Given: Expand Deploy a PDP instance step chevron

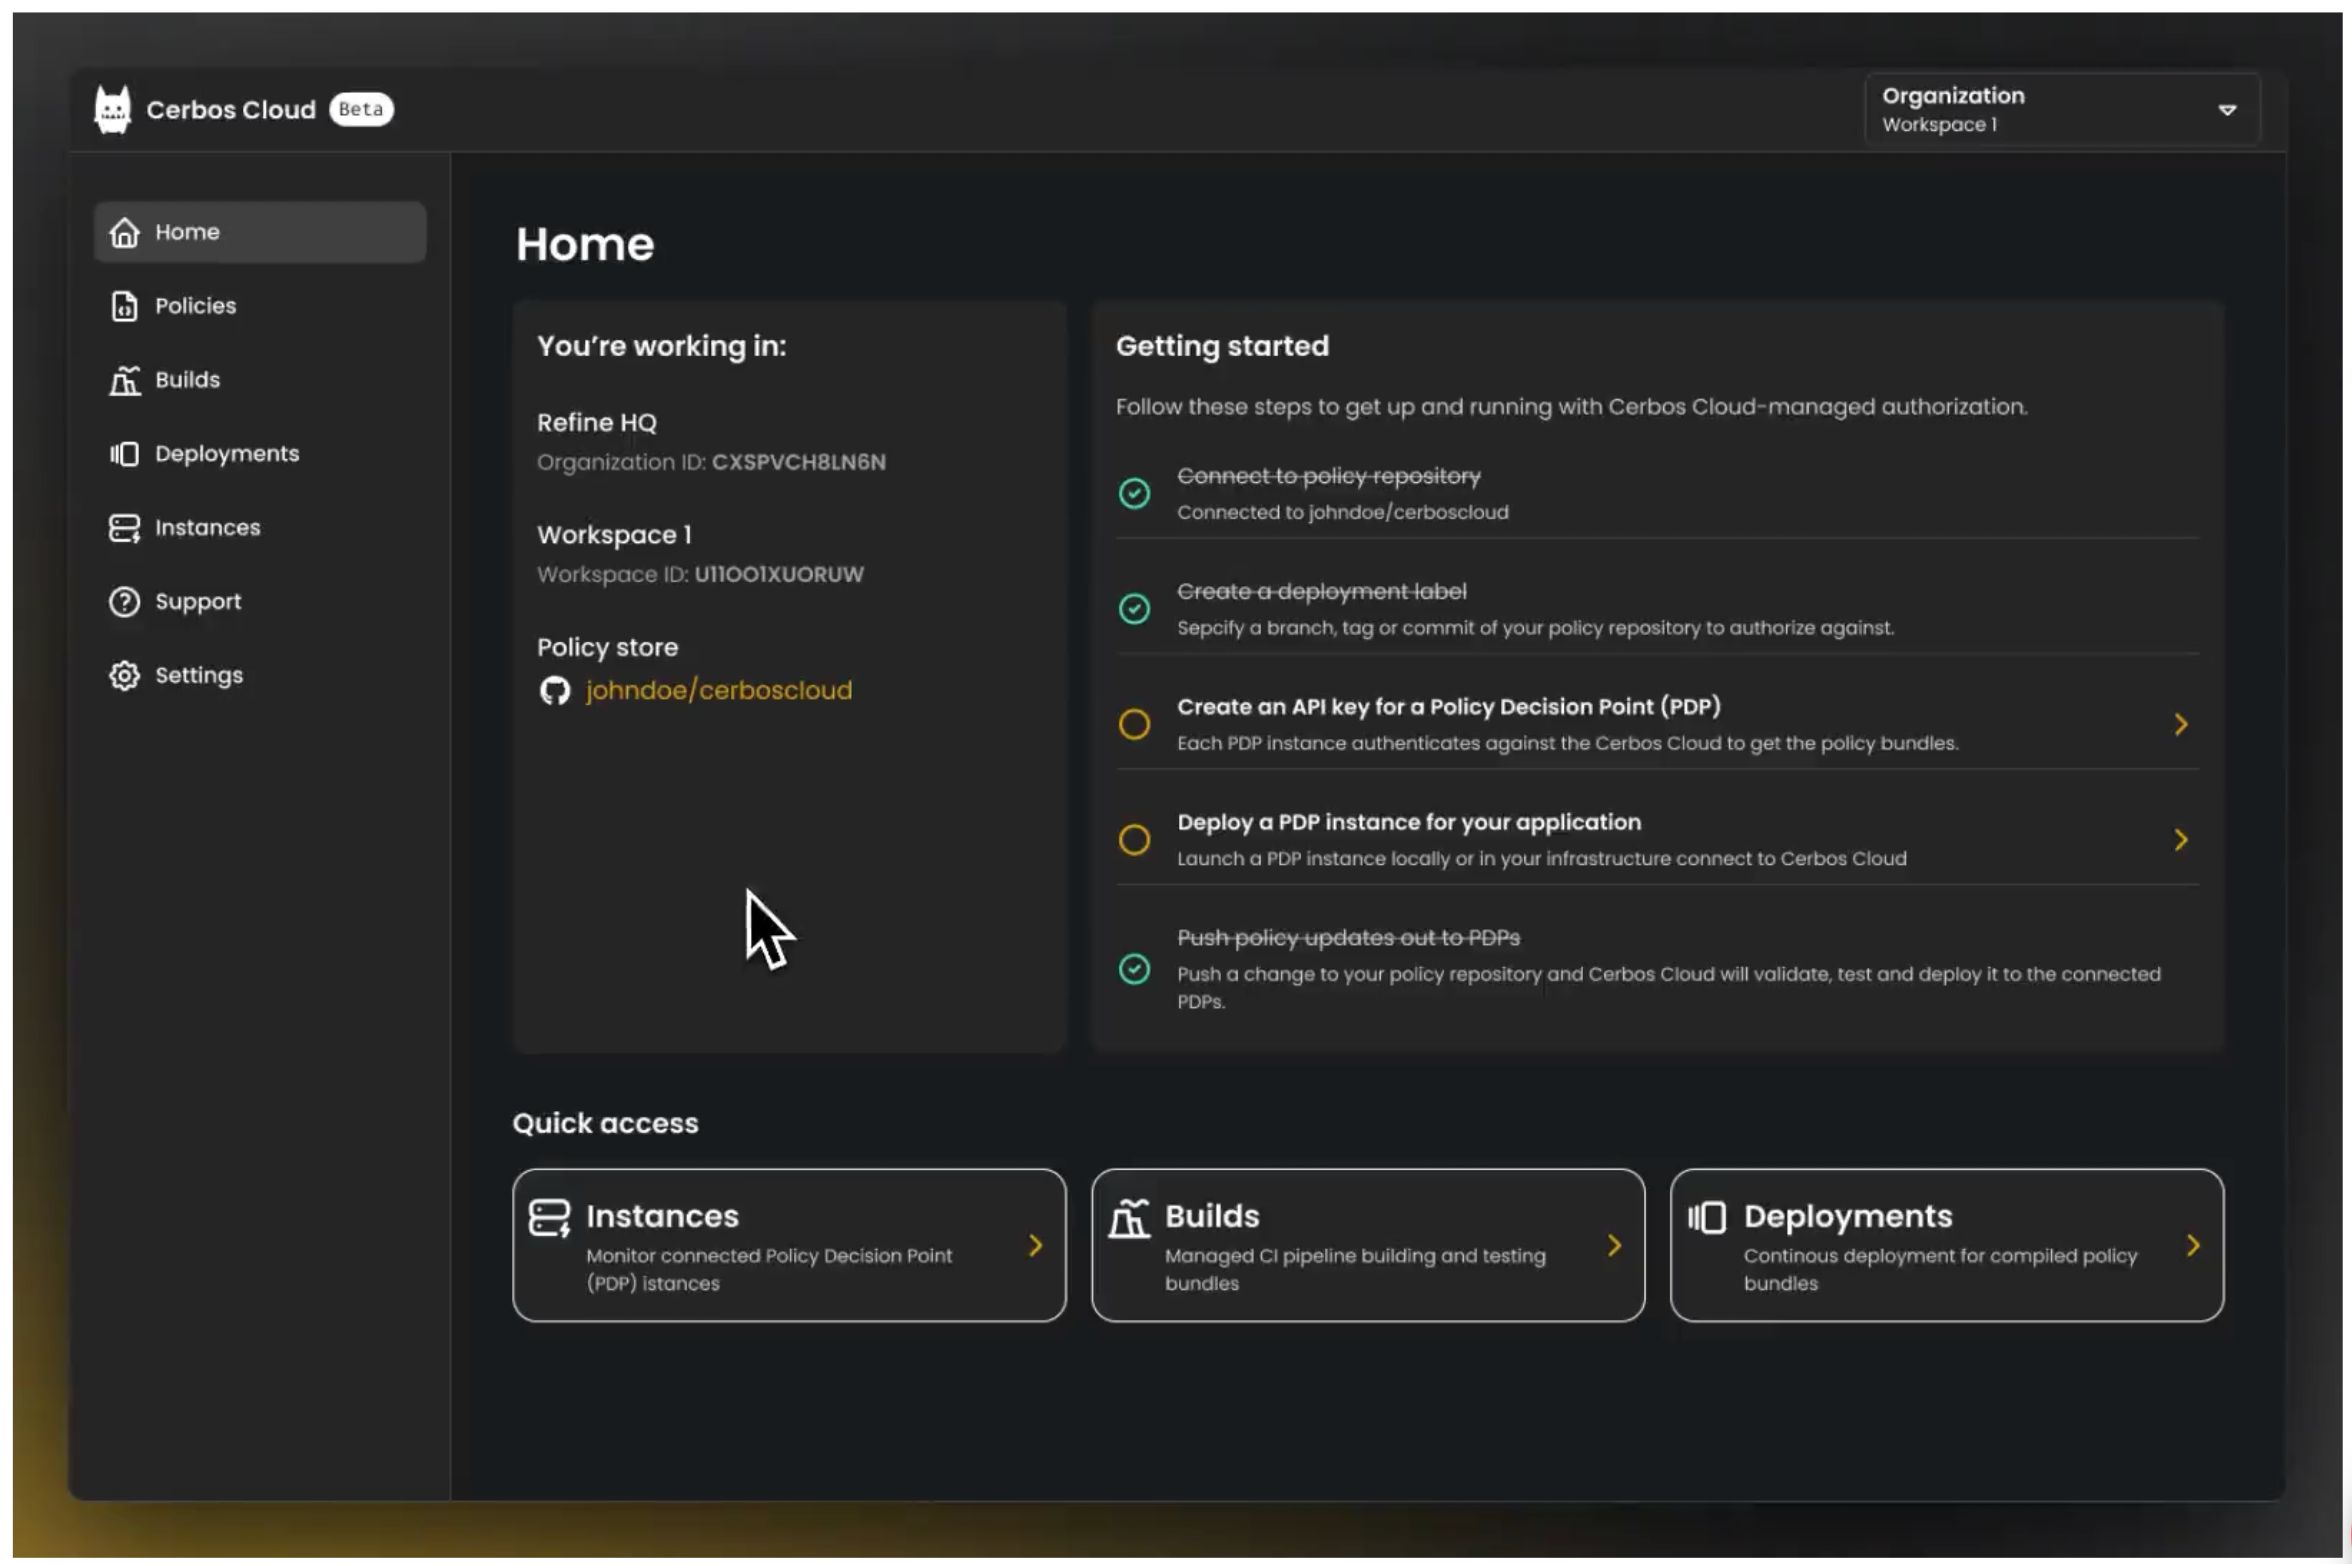Looking at the screenshot, I should (2181, 840).
